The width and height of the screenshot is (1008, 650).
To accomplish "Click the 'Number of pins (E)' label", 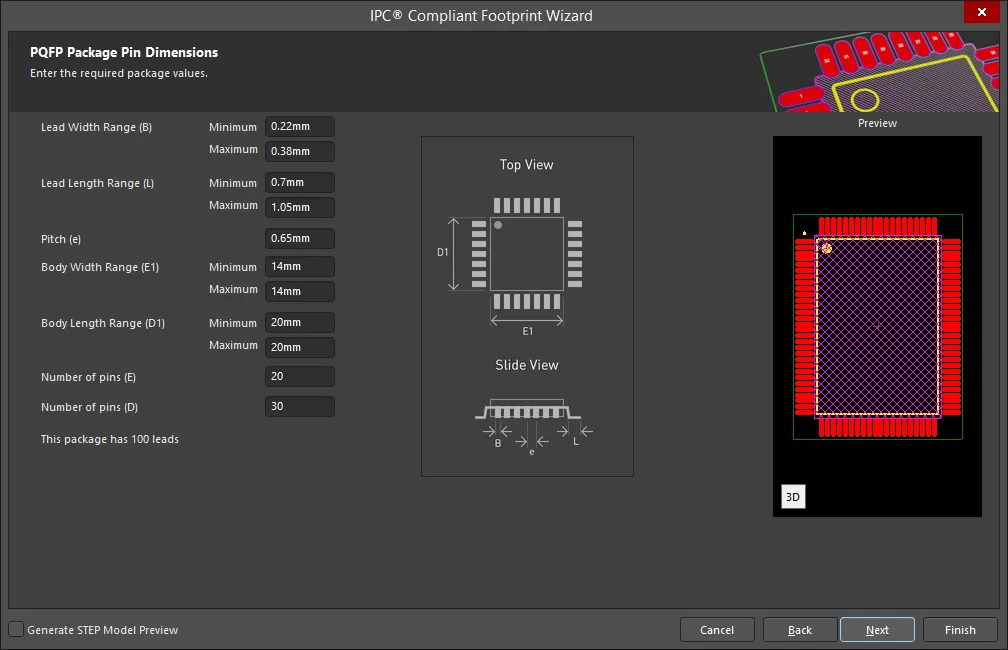I will (88, 377).
